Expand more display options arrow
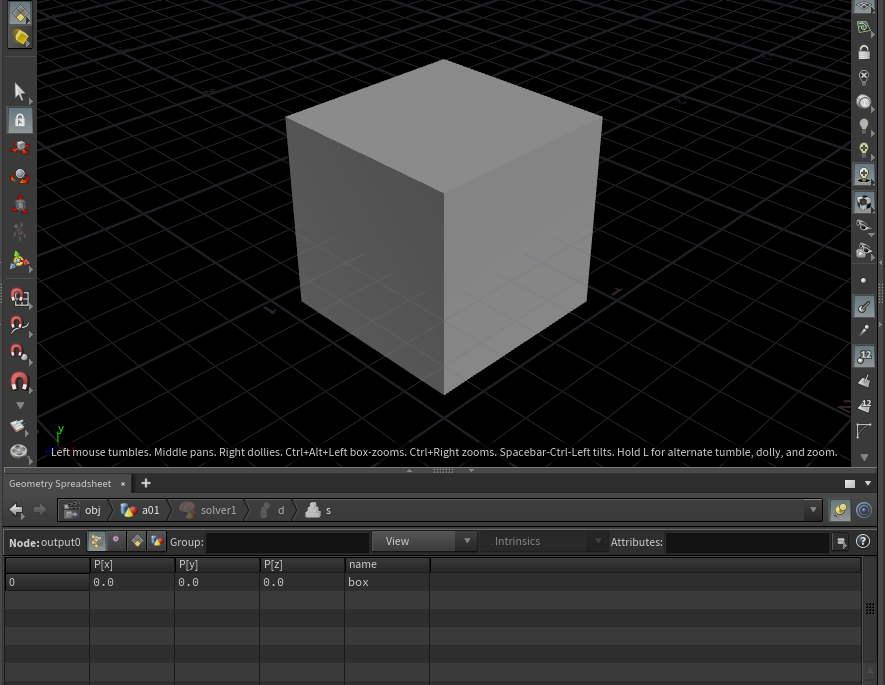The width and height of the screenshot is (885, 685). [864, 457]
